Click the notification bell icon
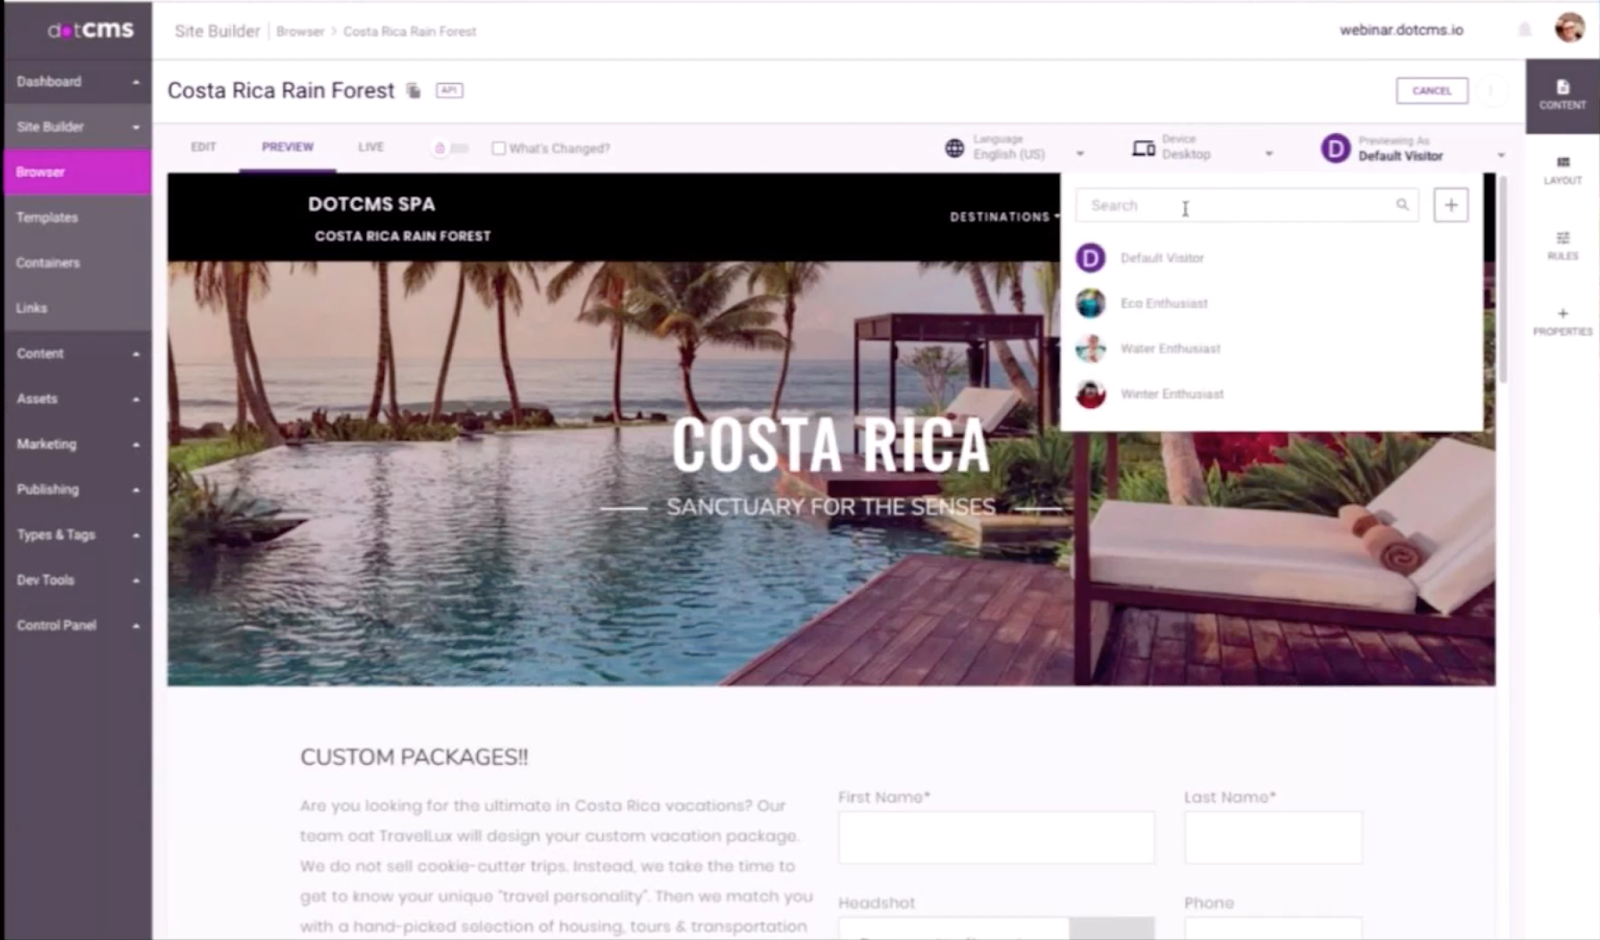This screenshot has height=940, width=1600. [1524, 30]
